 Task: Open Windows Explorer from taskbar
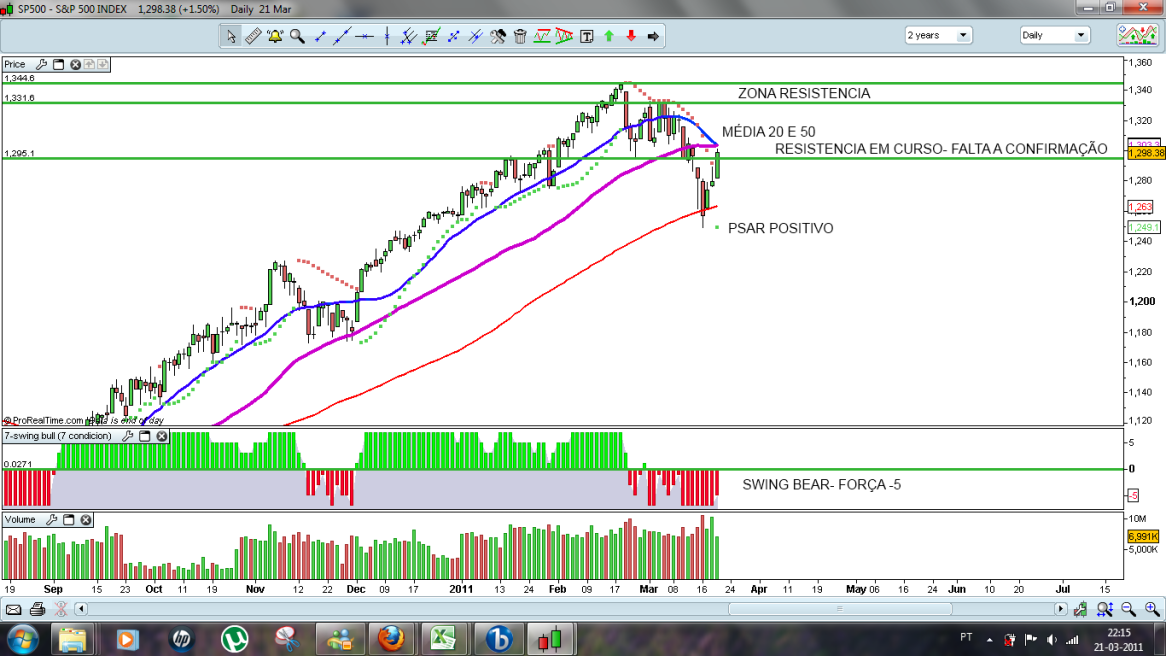point(72,639)
